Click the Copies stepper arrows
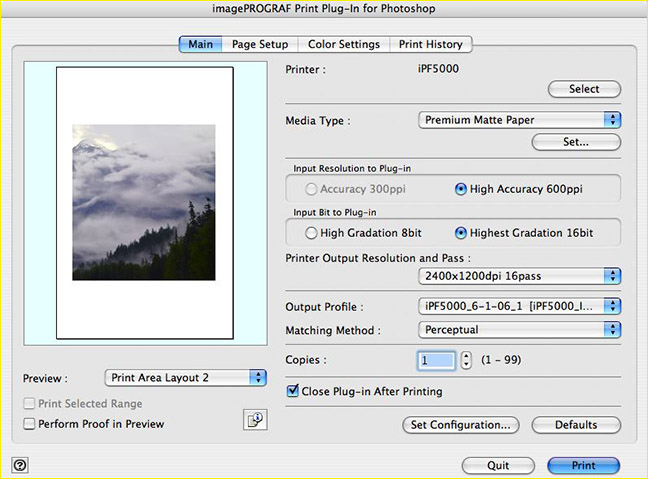The width and height of the screenshot is (648, 479). coord(466,360)
